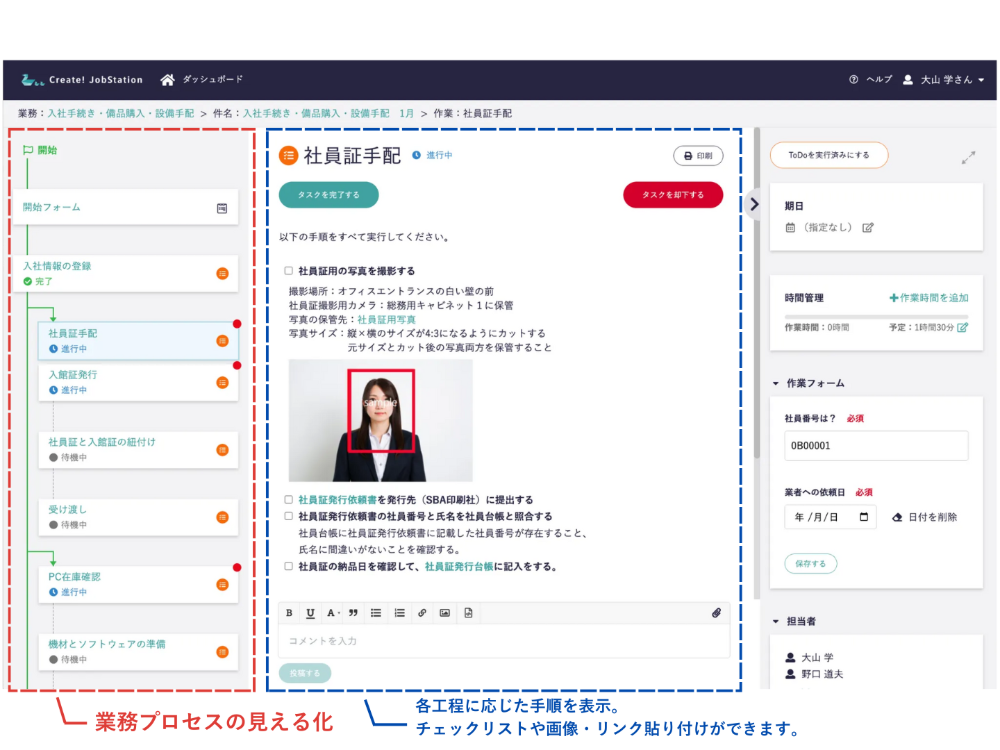Click the 時間管理 work time progress bar
1000x750 pixels.
[x=876, y=317]
